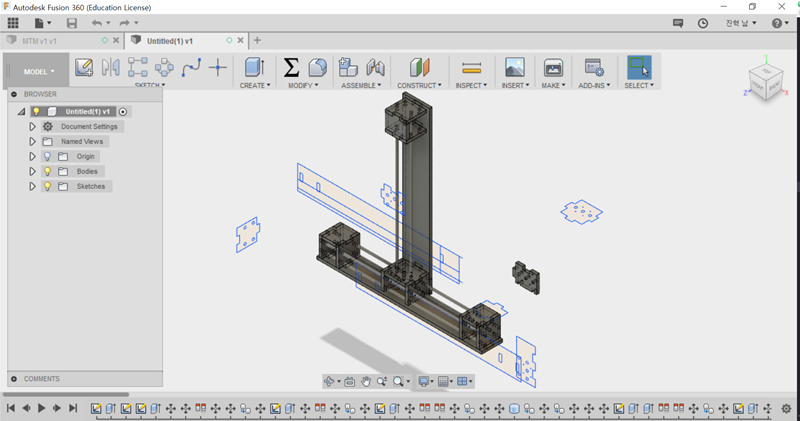Hide the Sketches folder light bulb
This screenshot has width=800, height=421.
pyautogui.click(x=47, y=186)
